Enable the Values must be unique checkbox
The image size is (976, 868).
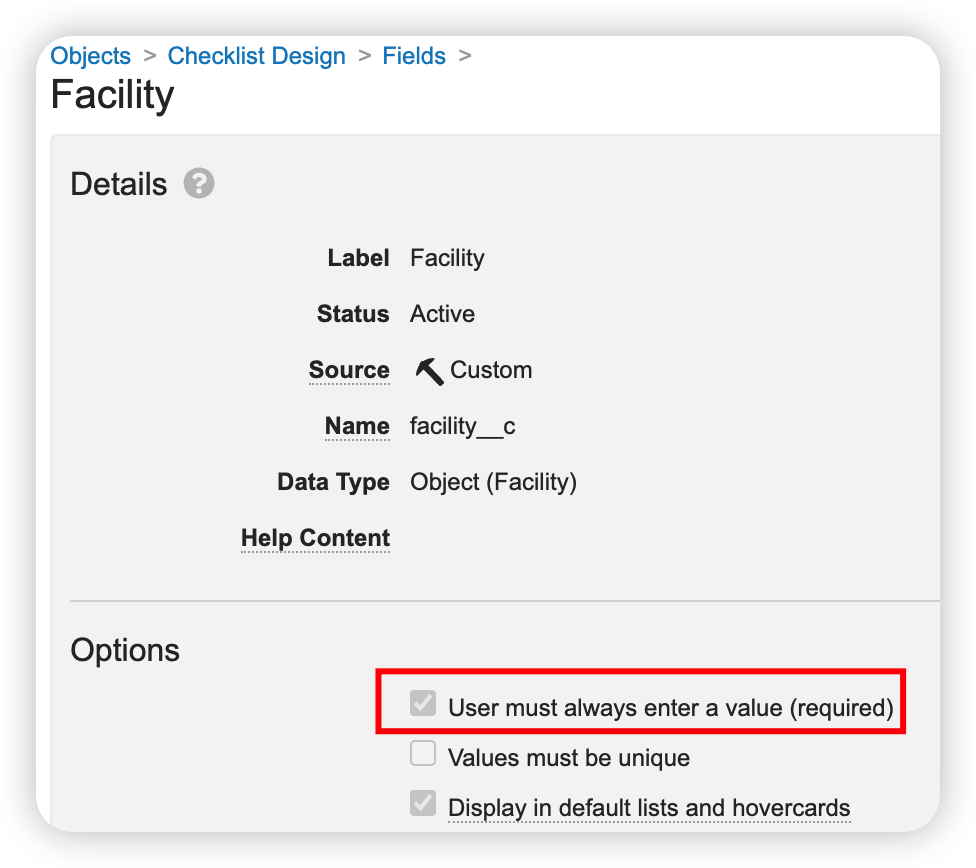[x=423, y=754]
